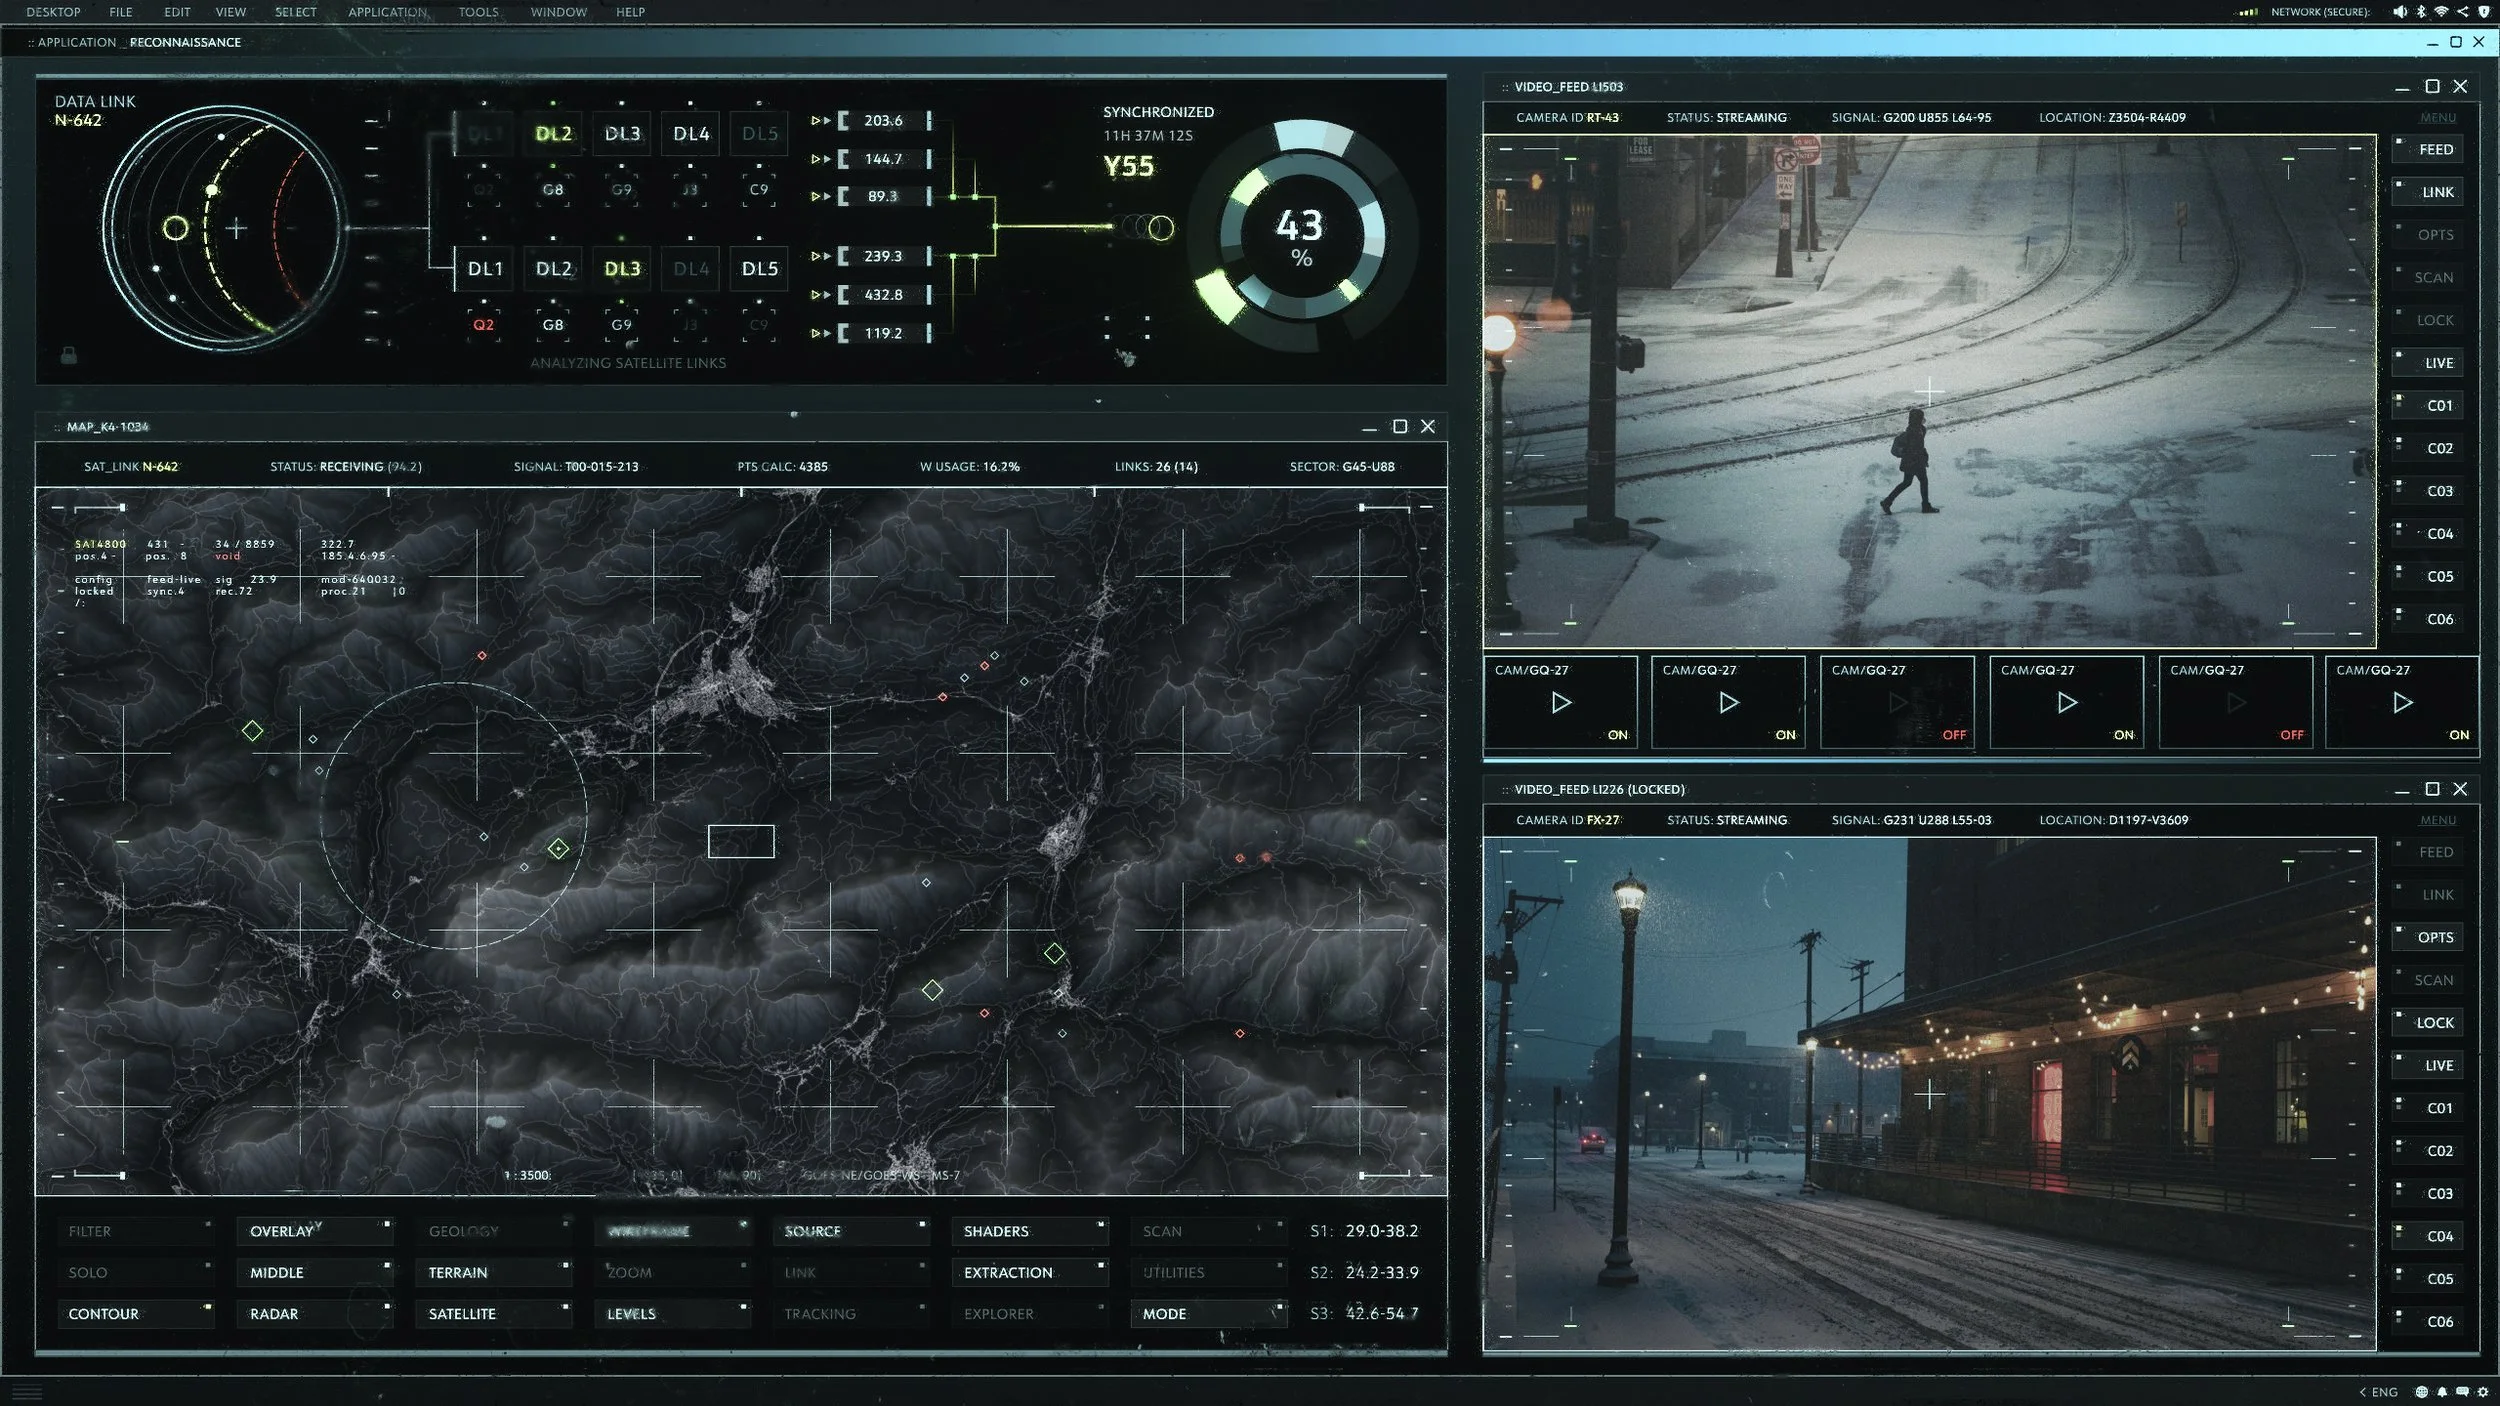Click the share icon next to Wi-Fi
Screen dimensions: 2500x1406
[2462, 12]
